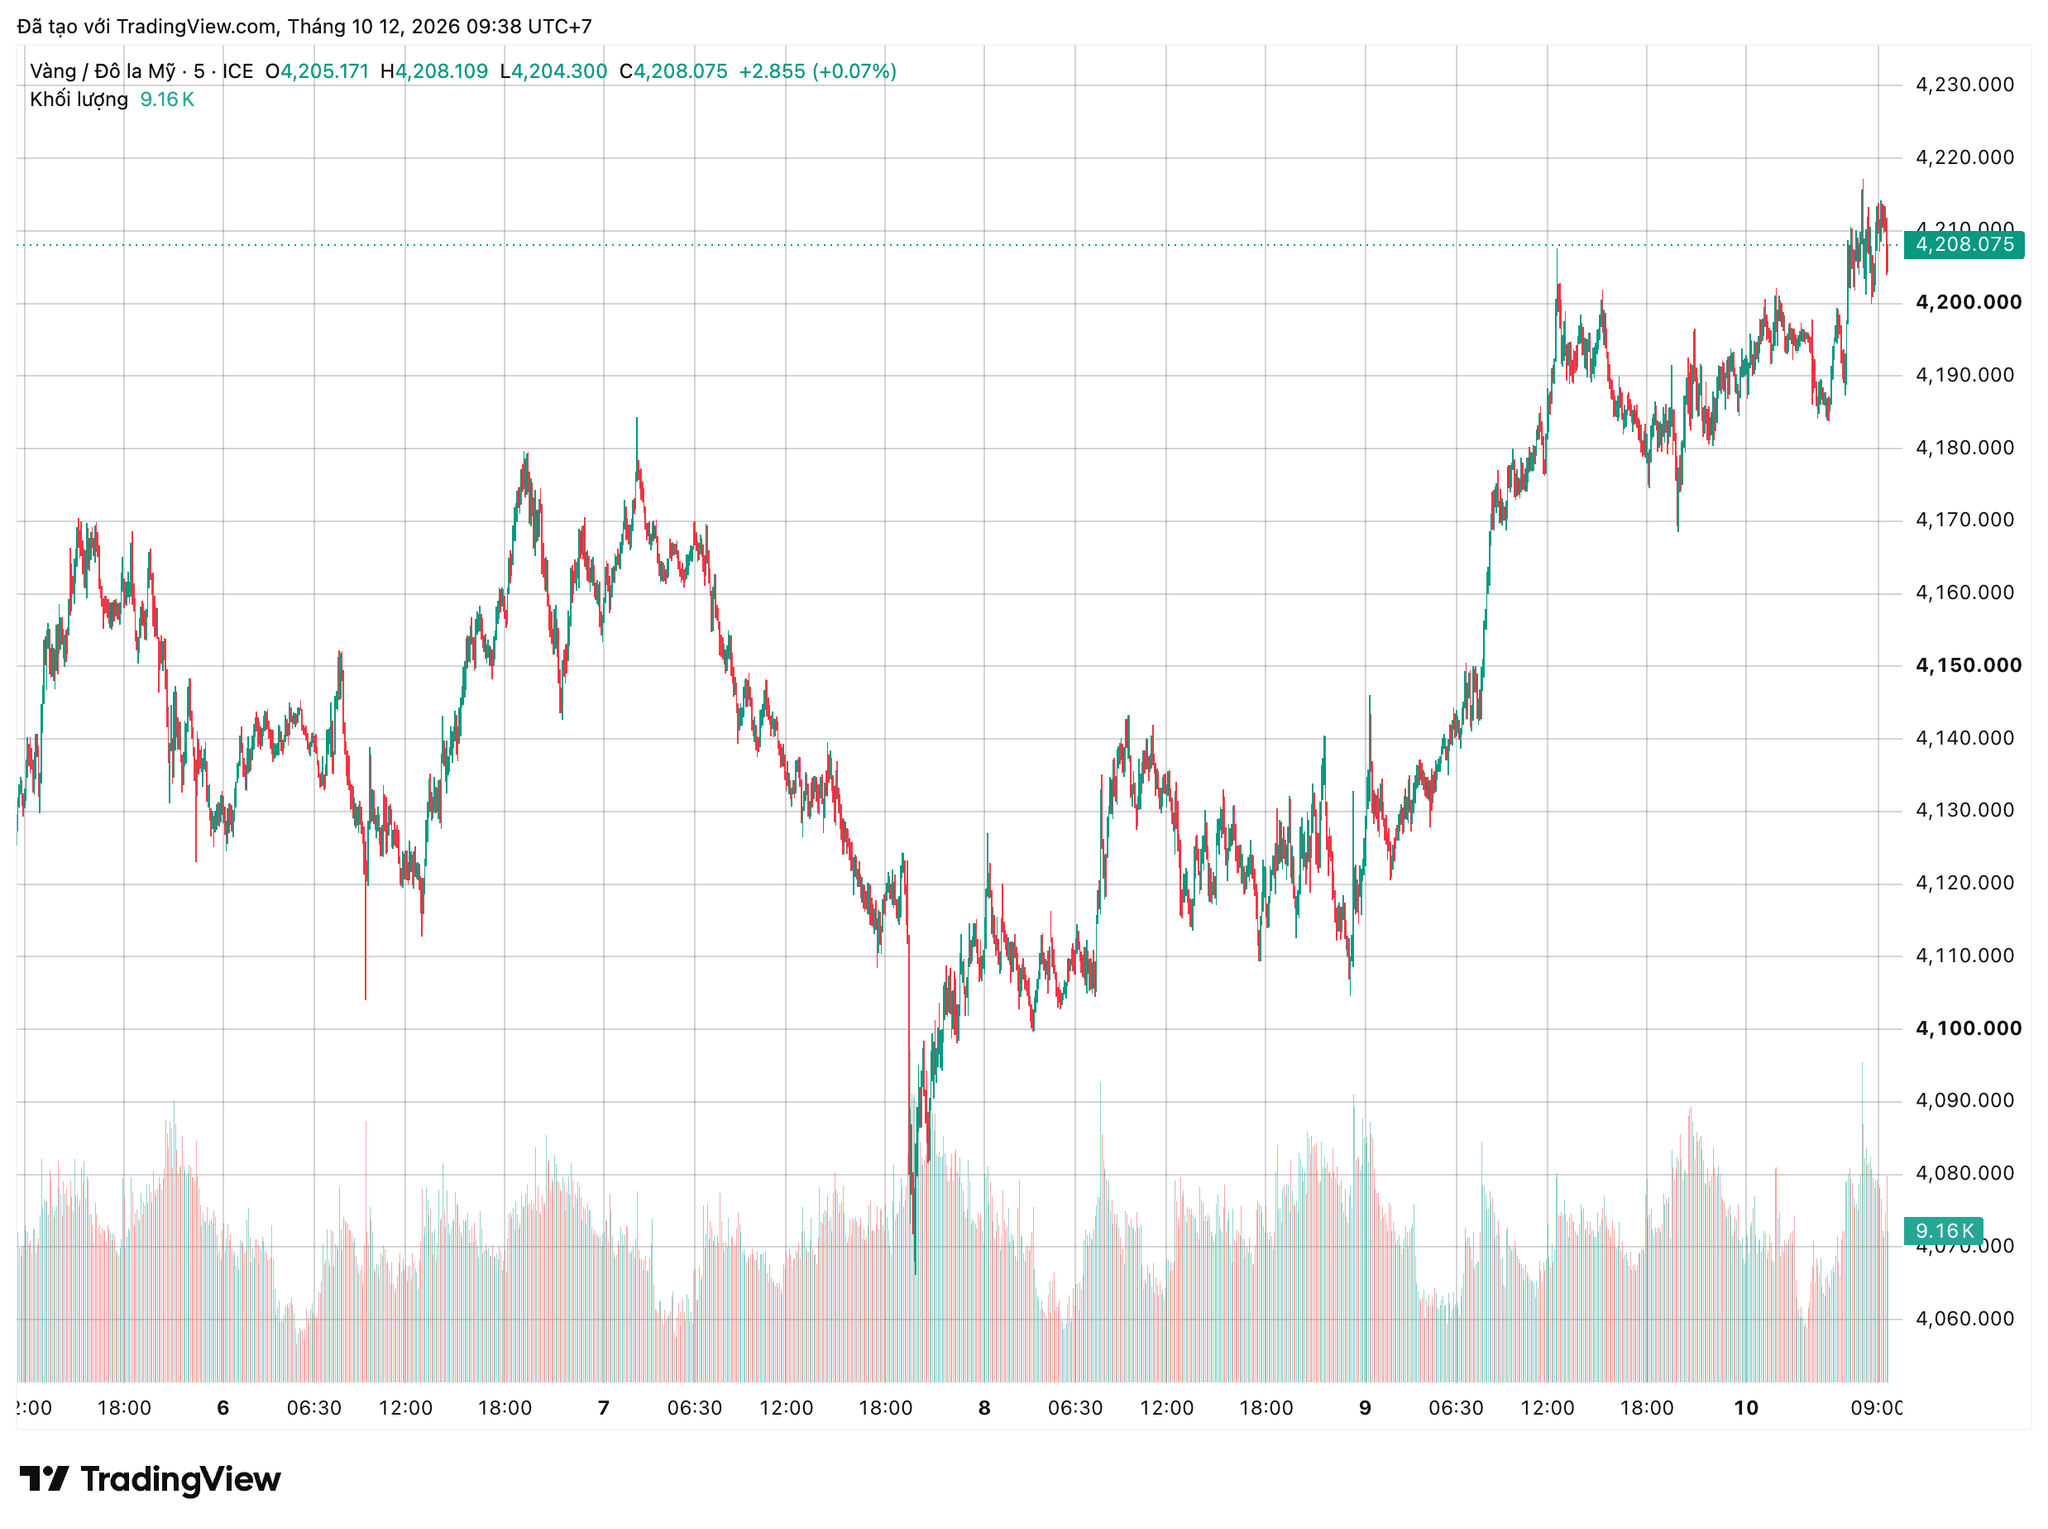Click the 4,190.000 price axis label
Viewport: 2048px width, 1529px height.
coord(1964,375)
